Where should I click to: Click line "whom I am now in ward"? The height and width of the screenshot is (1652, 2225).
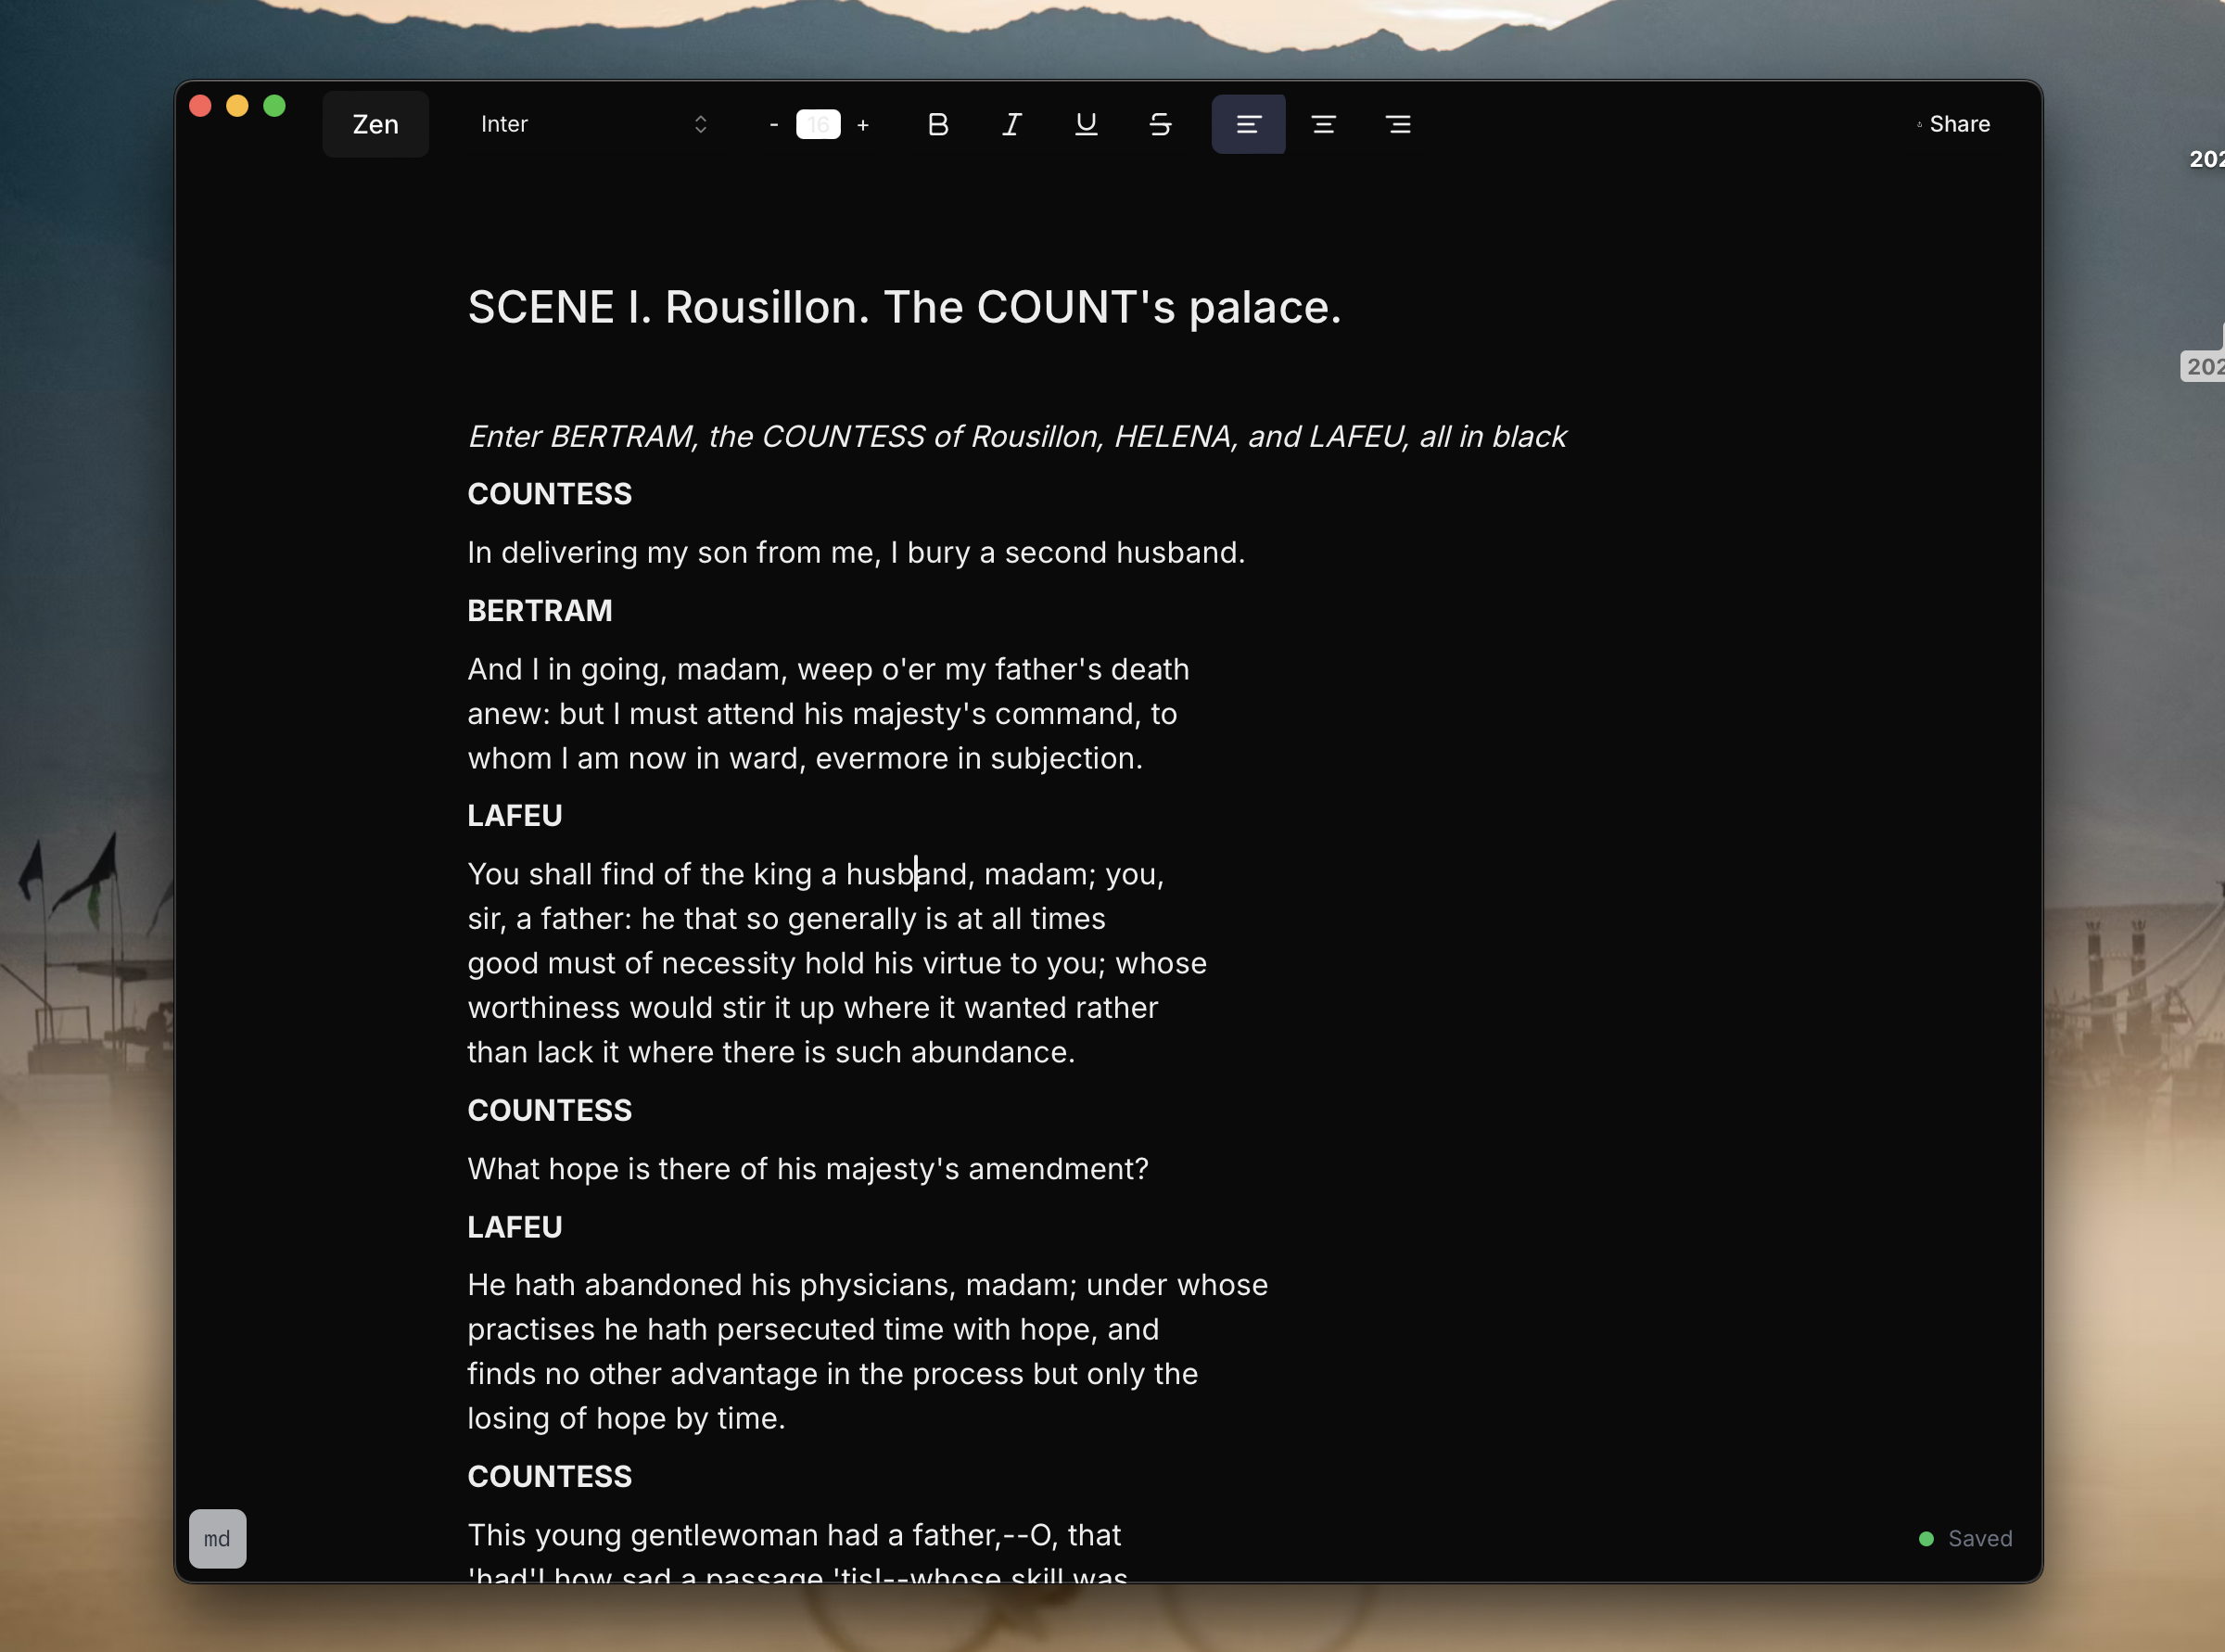805,758
